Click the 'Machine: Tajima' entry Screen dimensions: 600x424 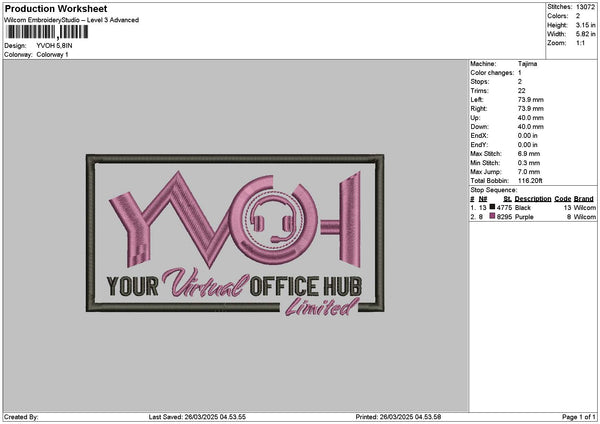504,64
